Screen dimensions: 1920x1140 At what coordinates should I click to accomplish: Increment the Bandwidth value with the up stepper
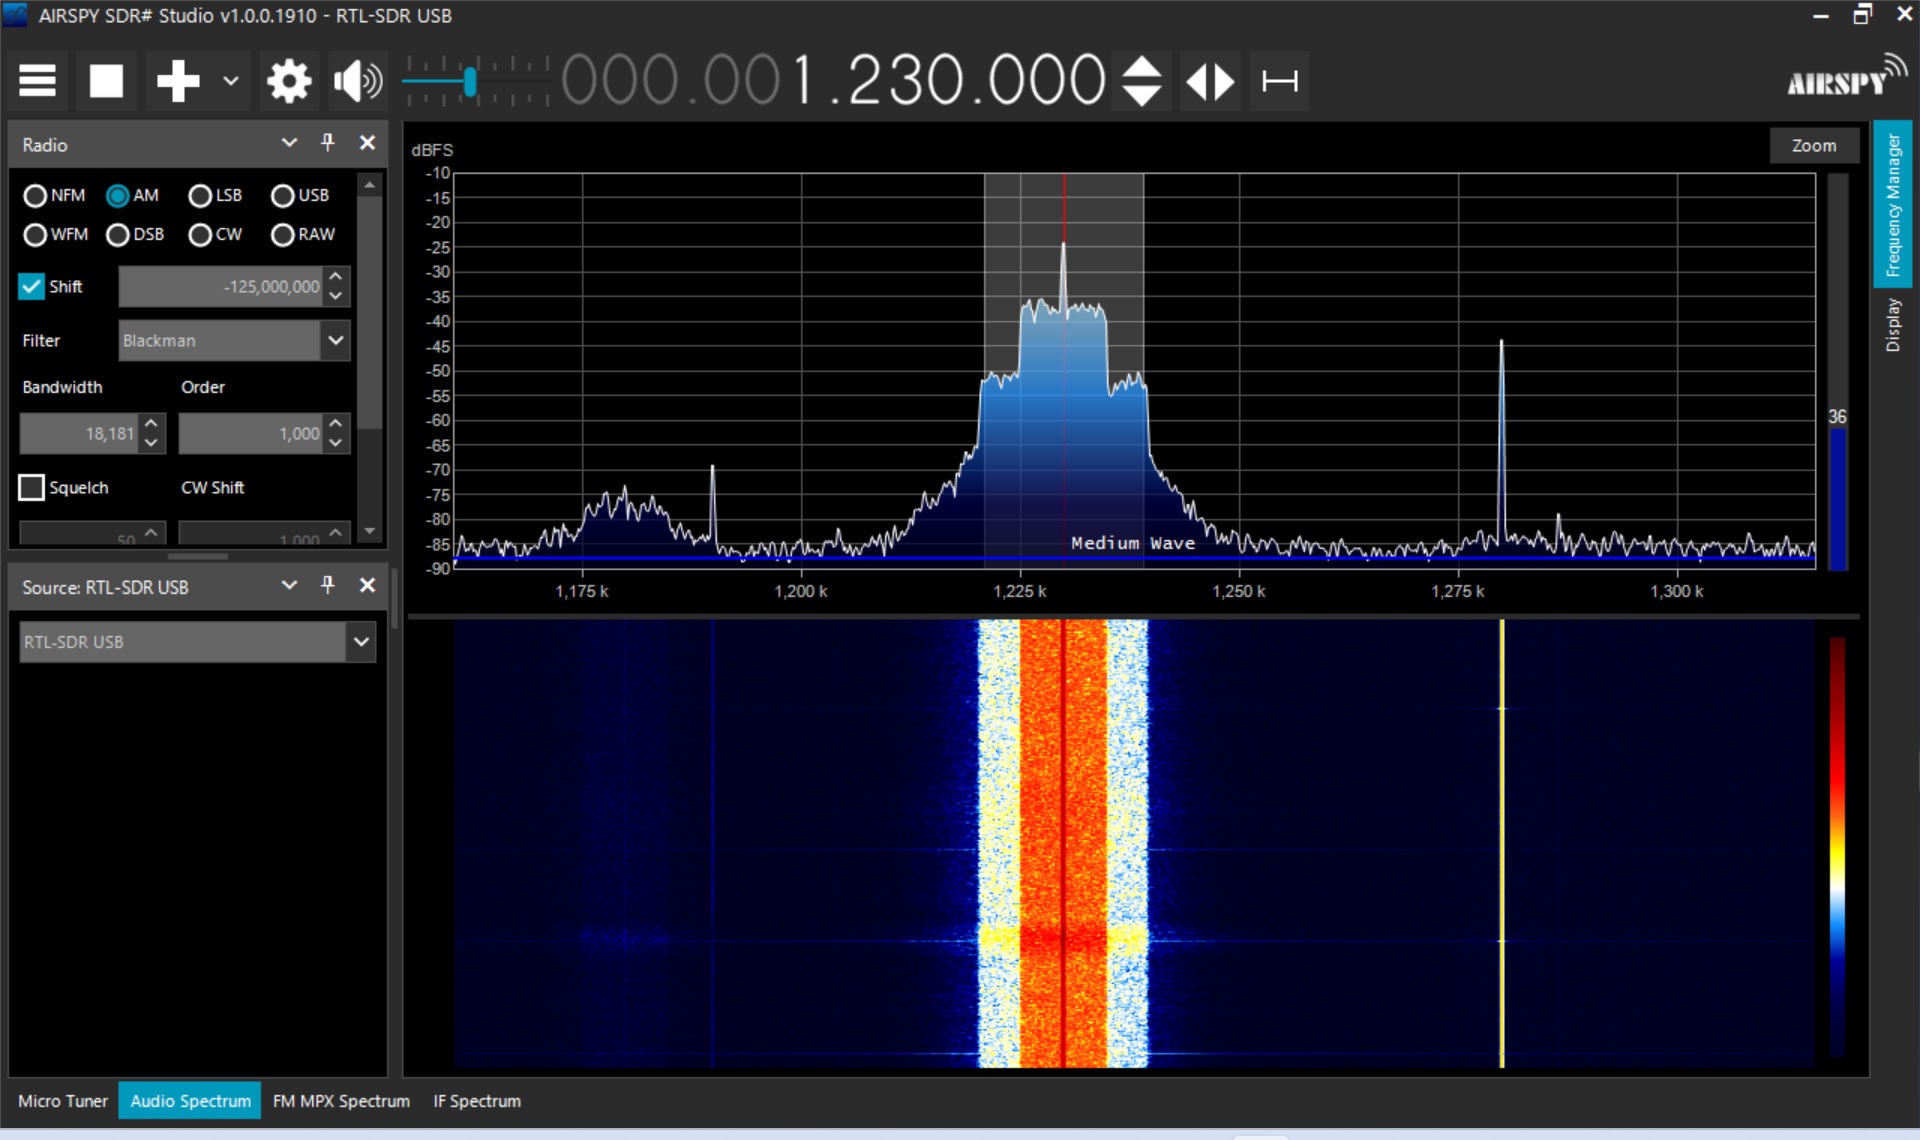[151, 425]
